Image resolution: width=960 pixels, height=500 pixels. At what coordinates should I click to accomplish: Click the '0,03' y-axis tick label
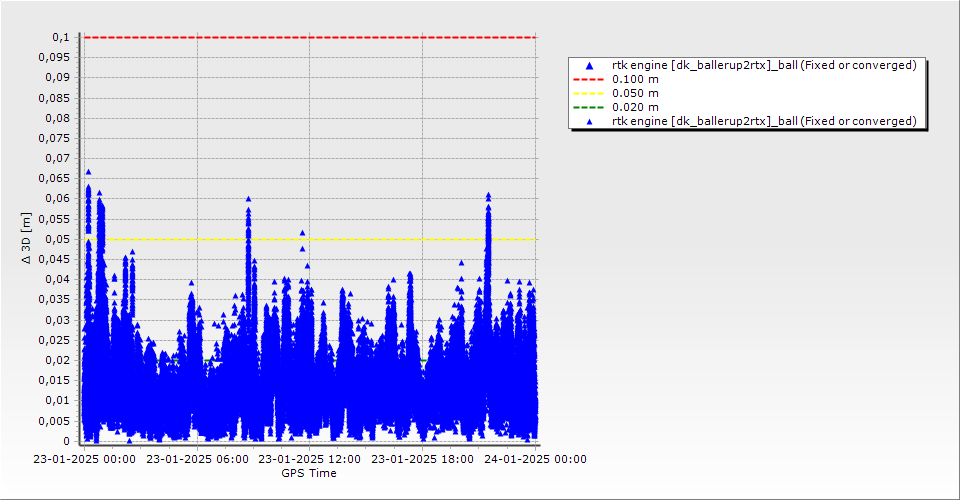tap(58, 320)
